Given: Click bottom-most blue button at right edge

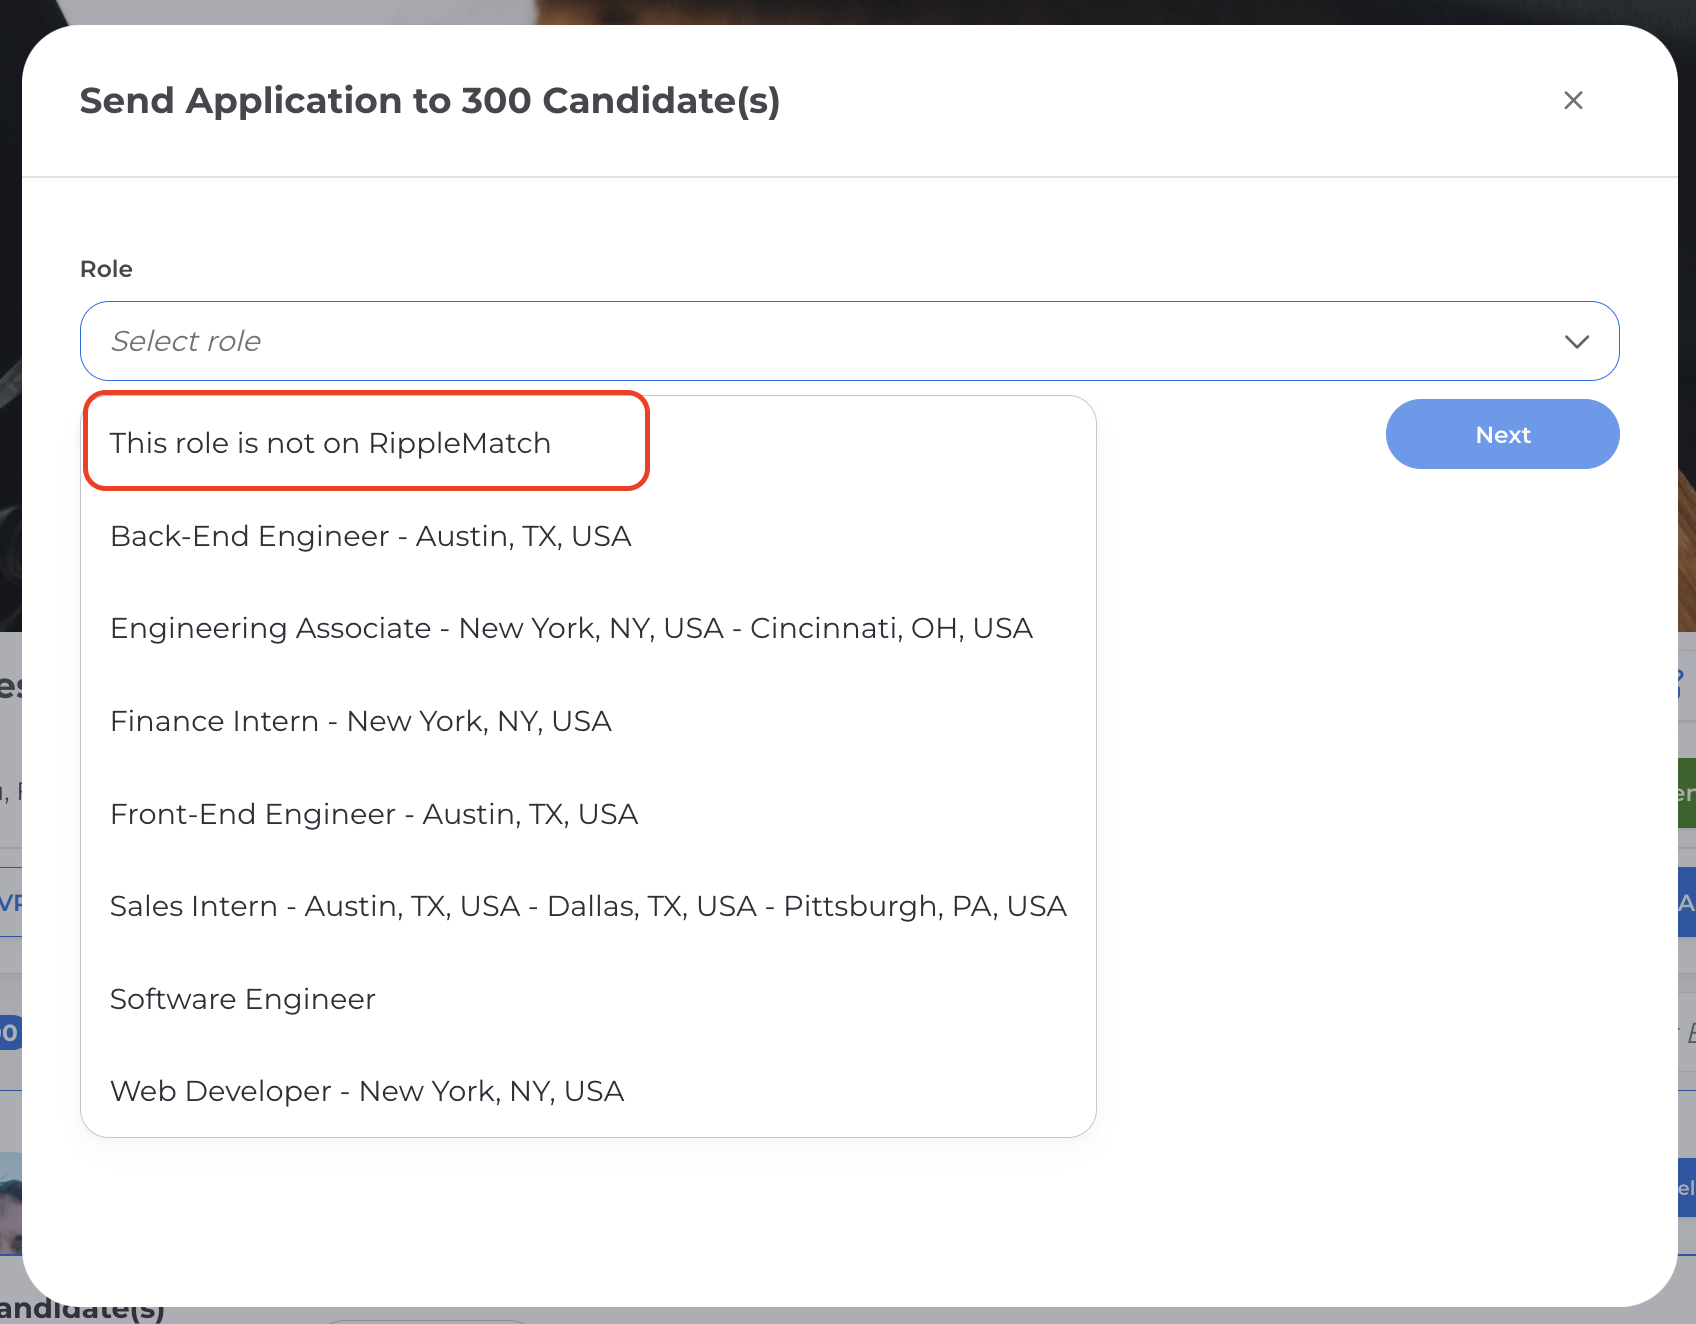Looking at the screenshot, I should coord(1686,1187).
